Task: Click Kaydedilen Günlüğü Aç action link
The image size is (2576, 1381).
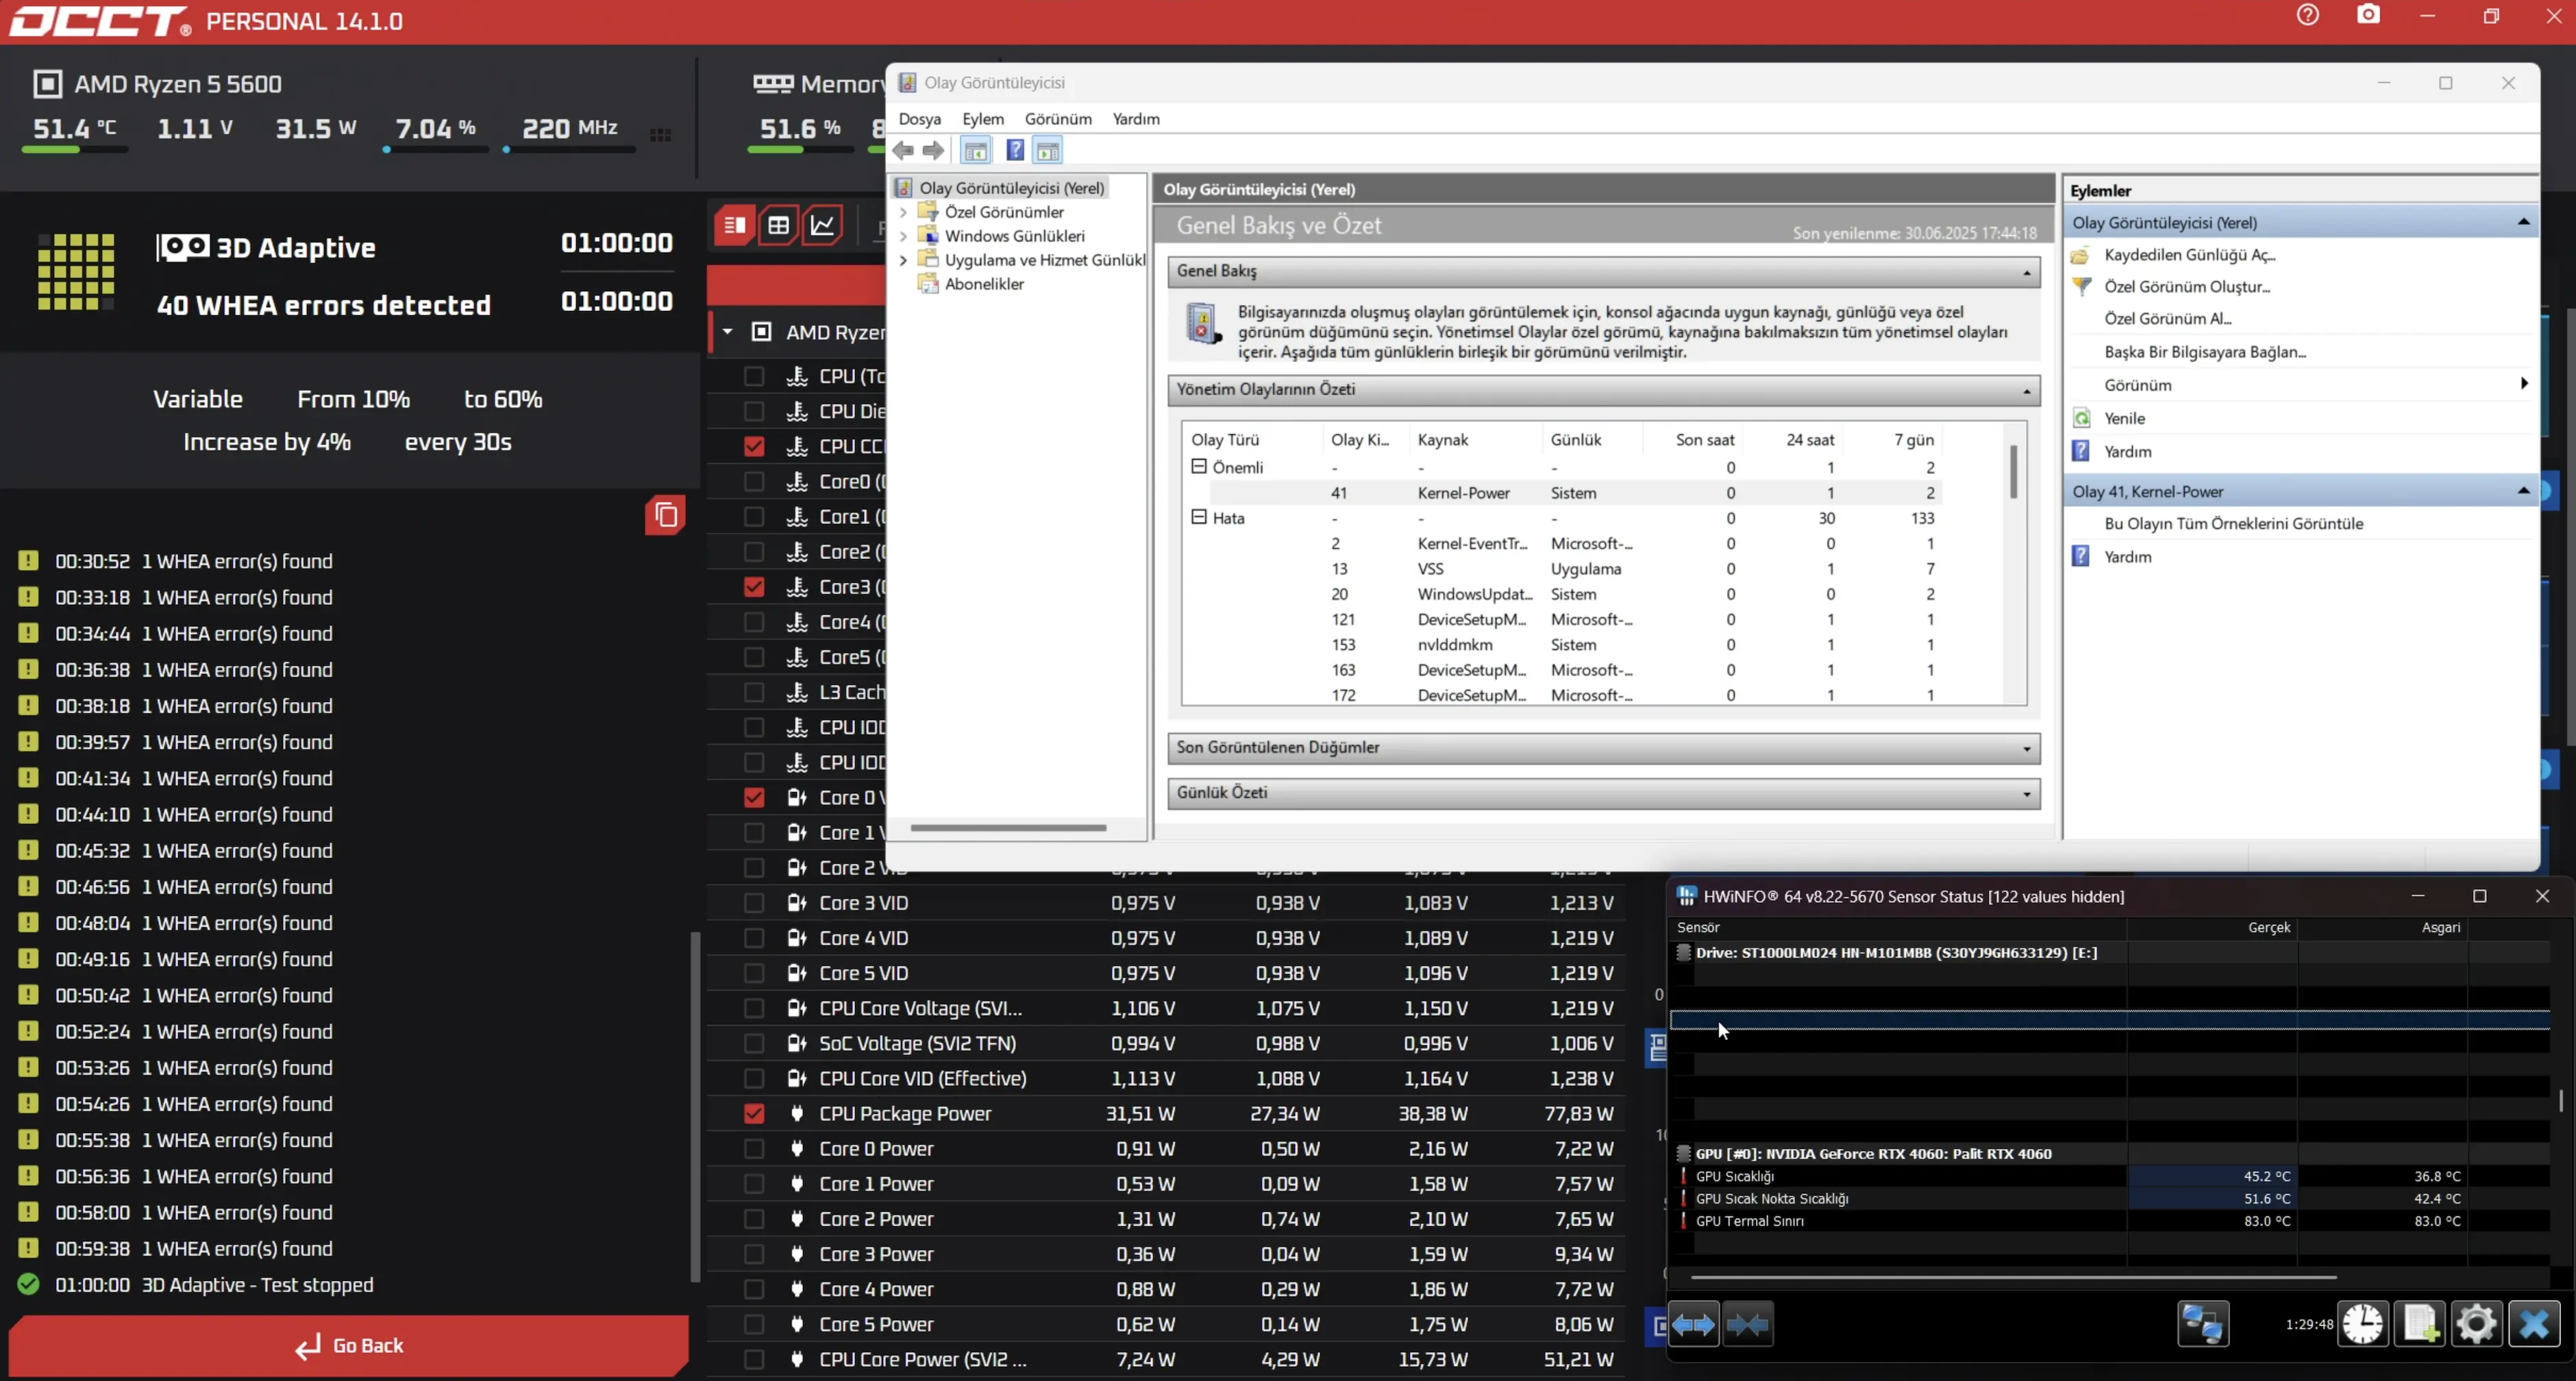Action: pyautogui.click(x=2189, y=255)
